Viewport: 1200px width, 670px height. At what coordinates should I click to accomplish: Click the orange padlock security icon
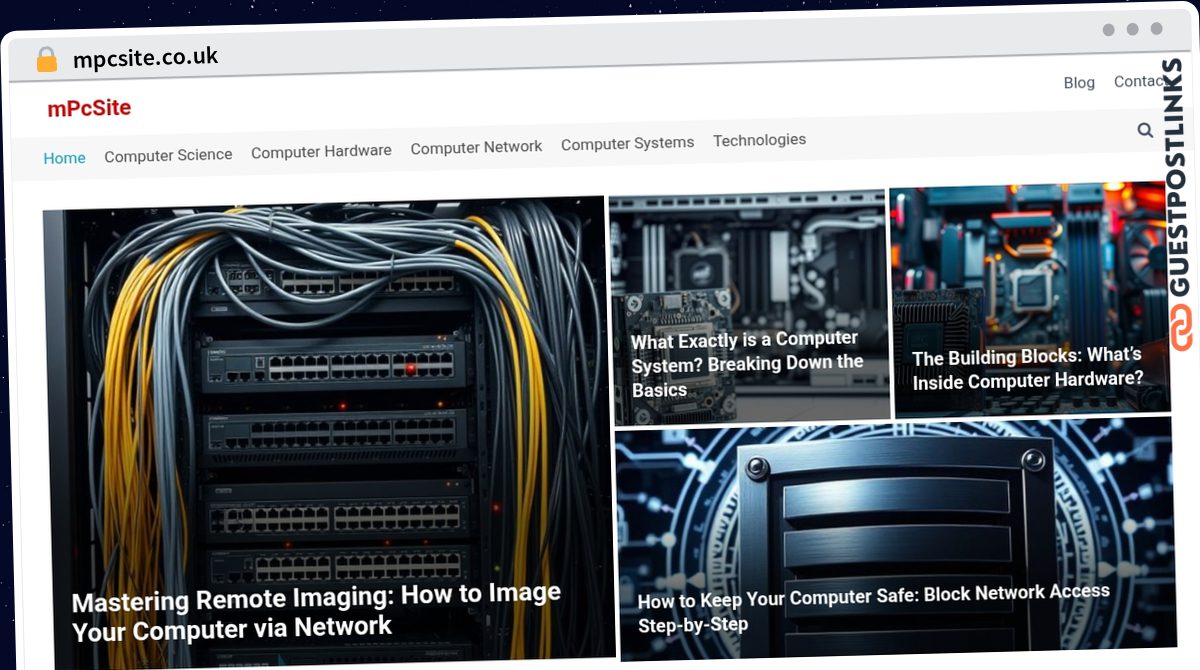[47, 60]
